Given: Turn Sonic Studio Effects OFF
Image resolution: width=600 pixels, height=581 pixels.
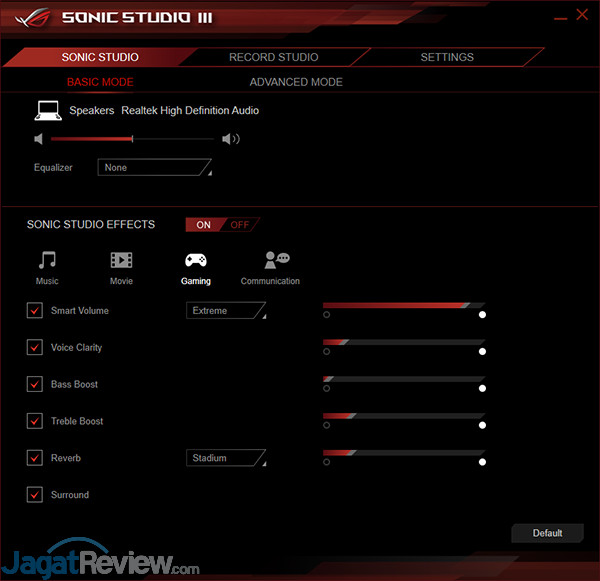Looking at the screenshot, I should 240,225.
